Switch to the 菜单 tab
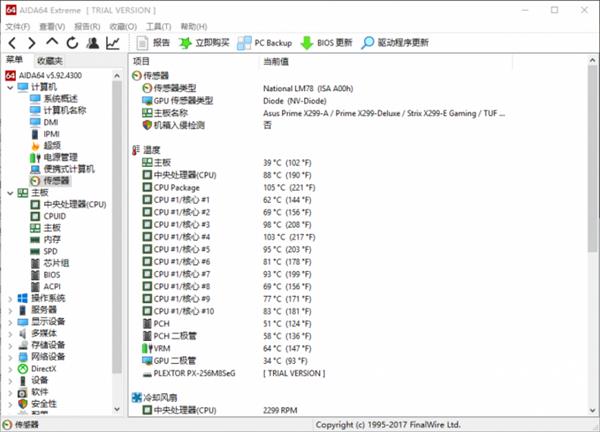This screenshot has height=432, width=600. [15, 60]
